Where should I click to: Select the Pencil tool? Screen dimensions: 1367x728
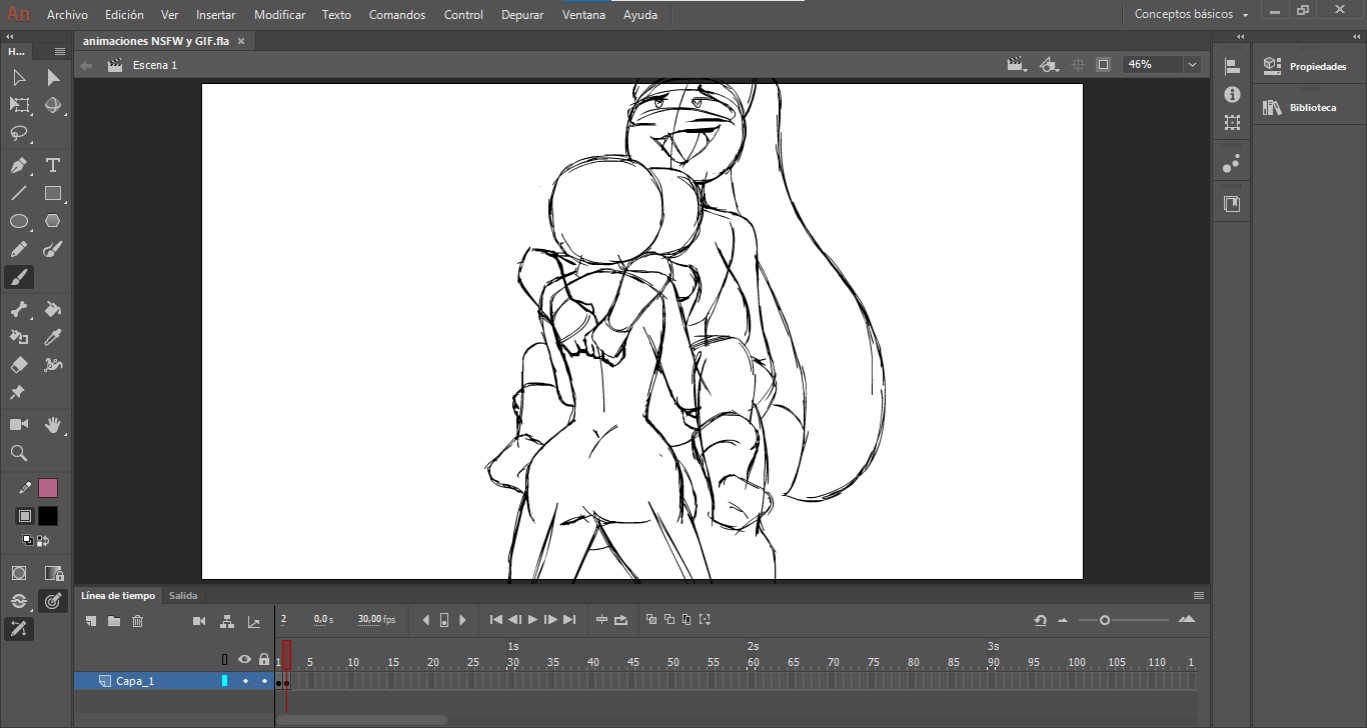click(19, 249)
